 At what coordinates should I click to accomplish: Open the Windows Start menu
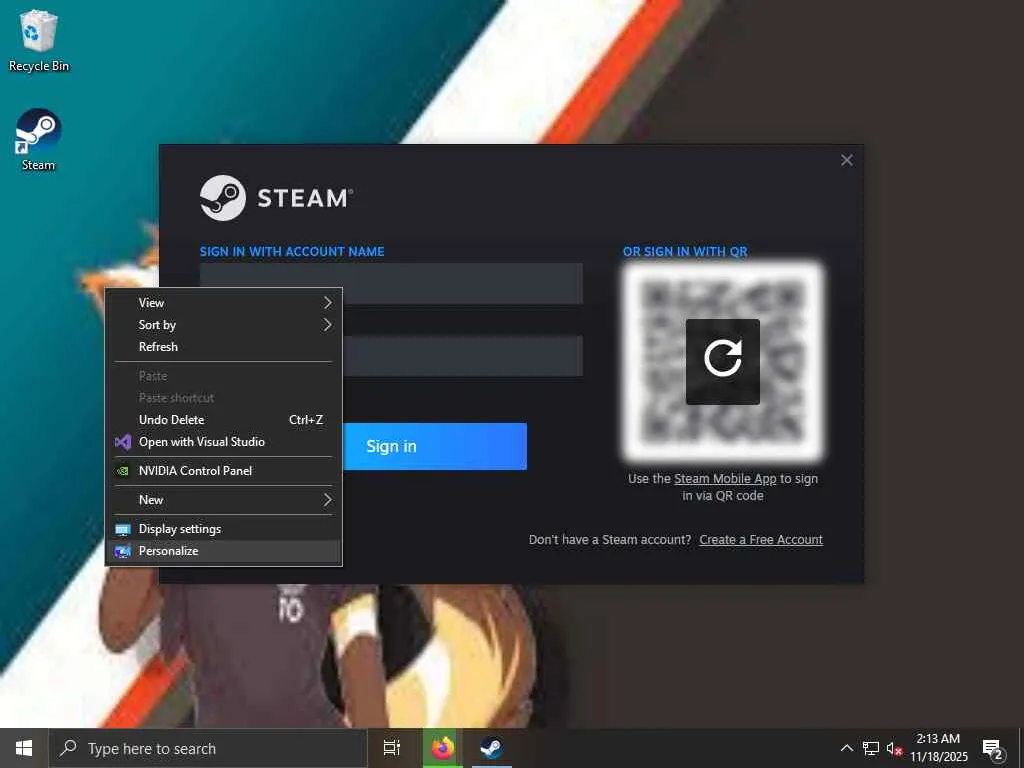point(24,748)
